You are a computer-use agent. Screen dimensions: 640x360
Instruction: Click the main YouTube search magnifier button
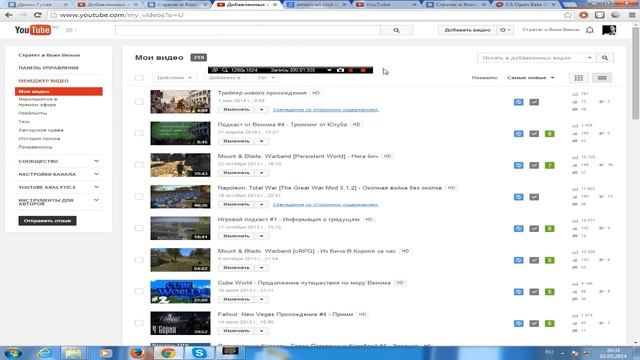(396, 30)
